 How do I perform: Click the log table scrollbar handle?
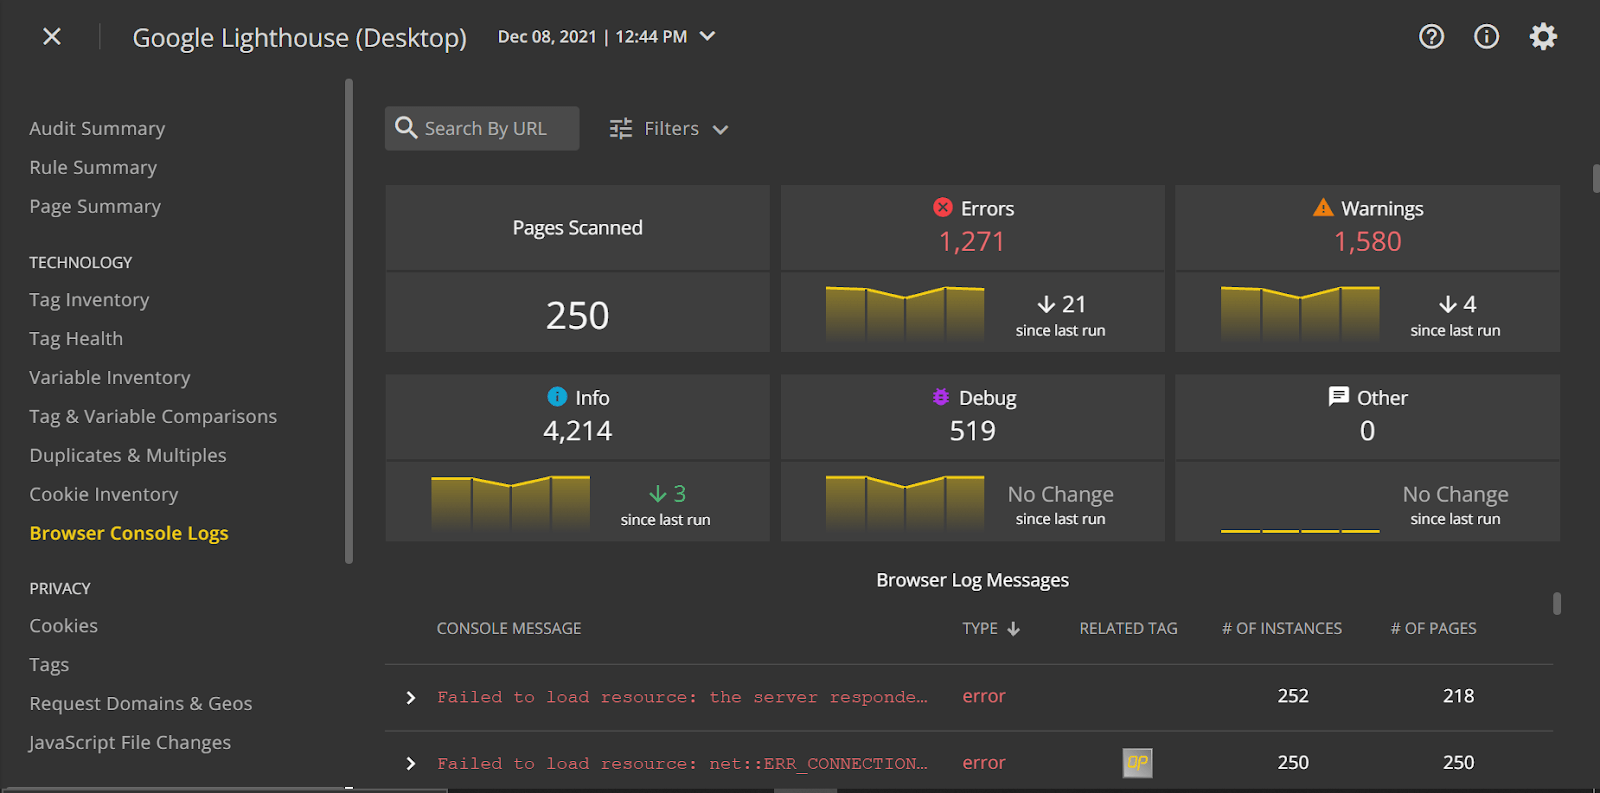pos(1556,603)
